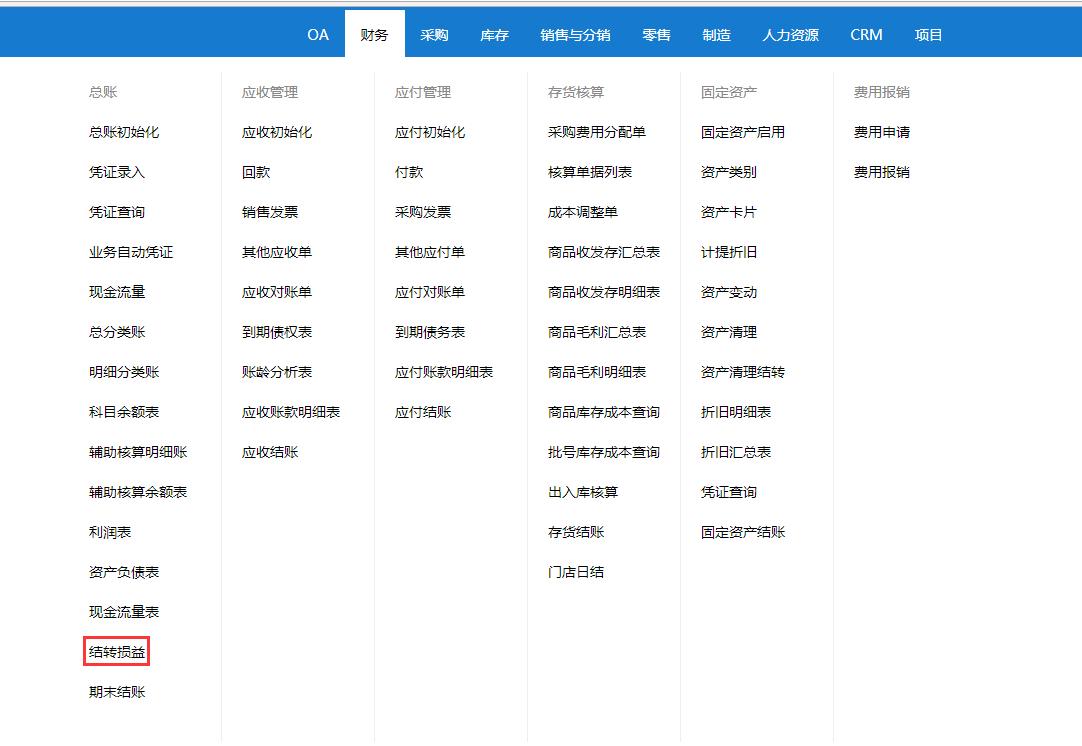The width and height of the screenshot is (1082, 746).
Task: Open 固定资产启用
Action: click(743, 132)
